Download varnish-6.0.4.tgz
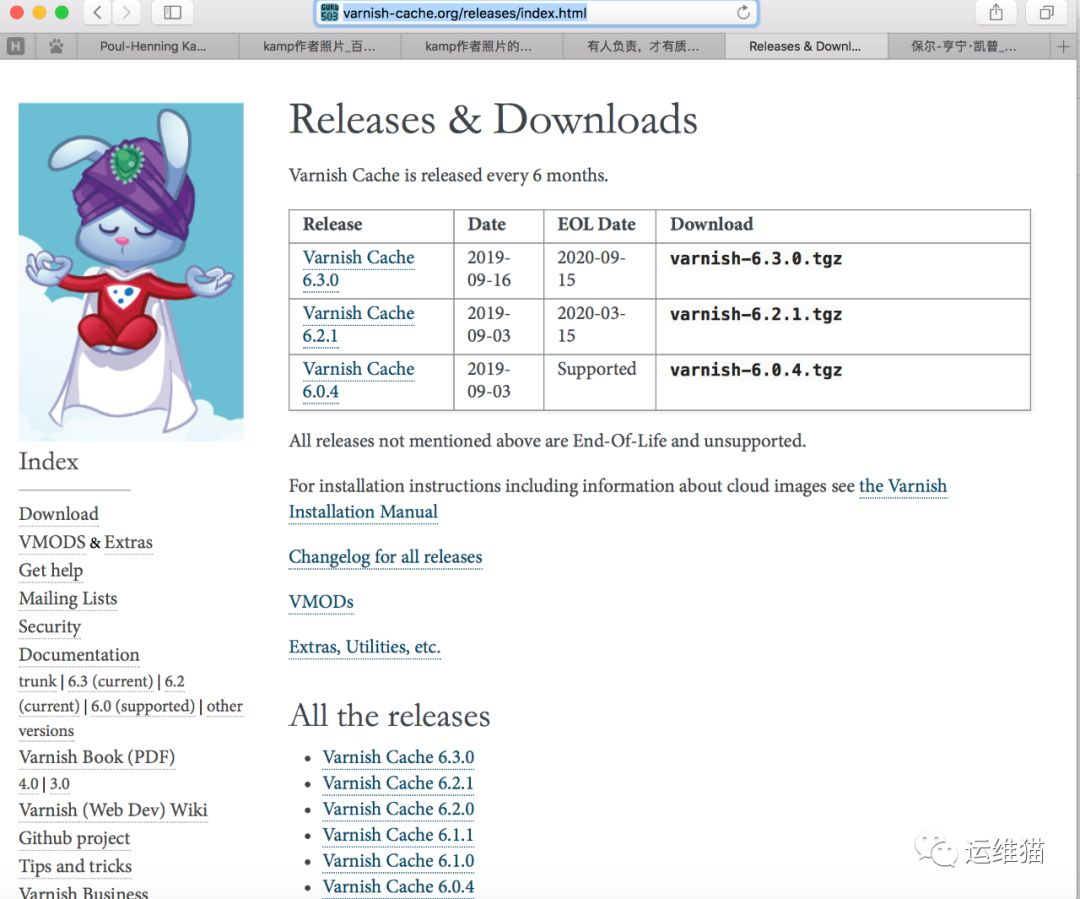Screen dimensions: 1080x899 [756, 371]
